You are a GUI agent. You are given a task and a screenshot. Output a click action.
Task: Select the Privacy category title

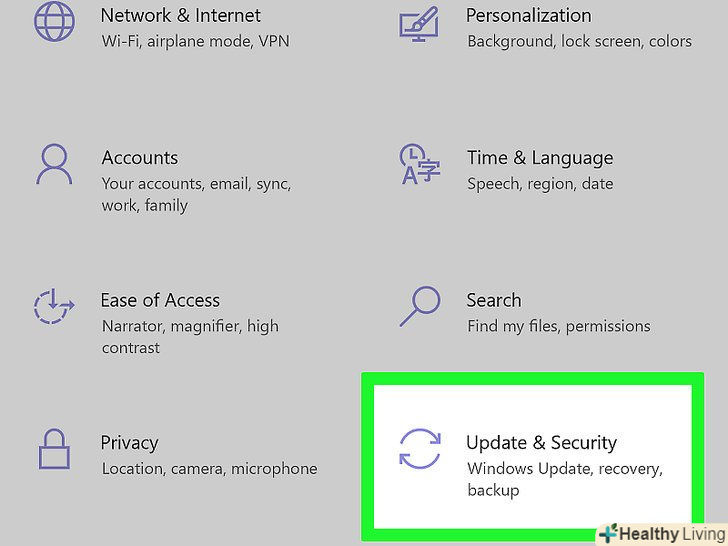130,443
